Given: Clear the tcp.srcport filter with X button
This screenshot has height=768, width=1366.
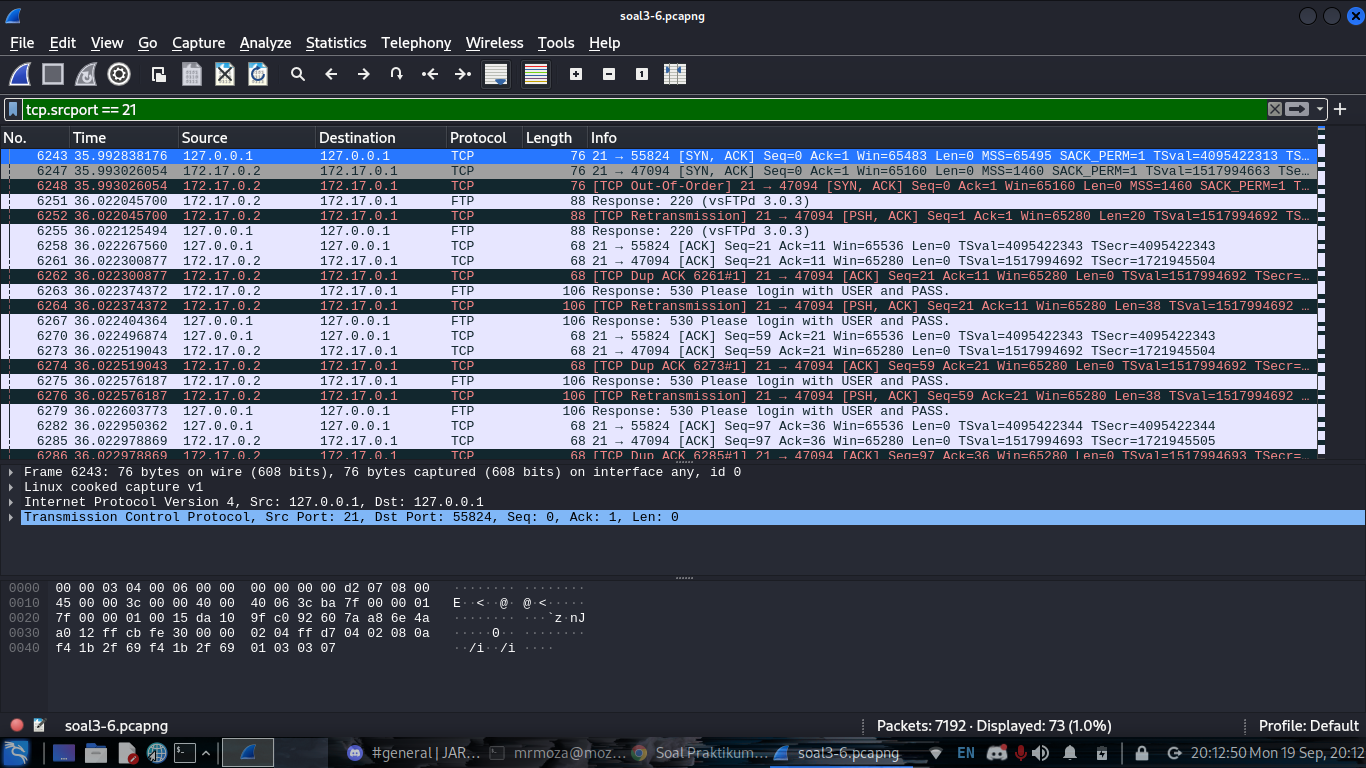Looking at the screenshot, I should [x=1275, y=109].
